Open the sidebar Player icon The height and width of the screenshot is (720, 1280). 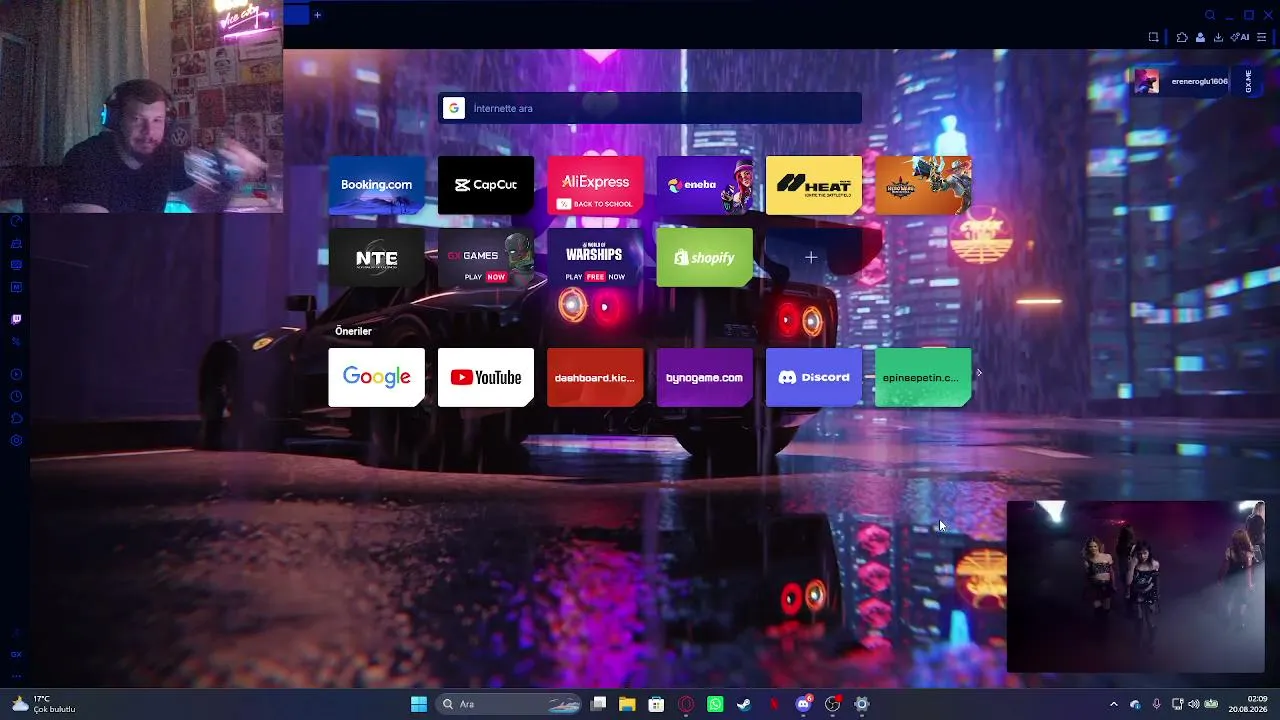[16, 374]
